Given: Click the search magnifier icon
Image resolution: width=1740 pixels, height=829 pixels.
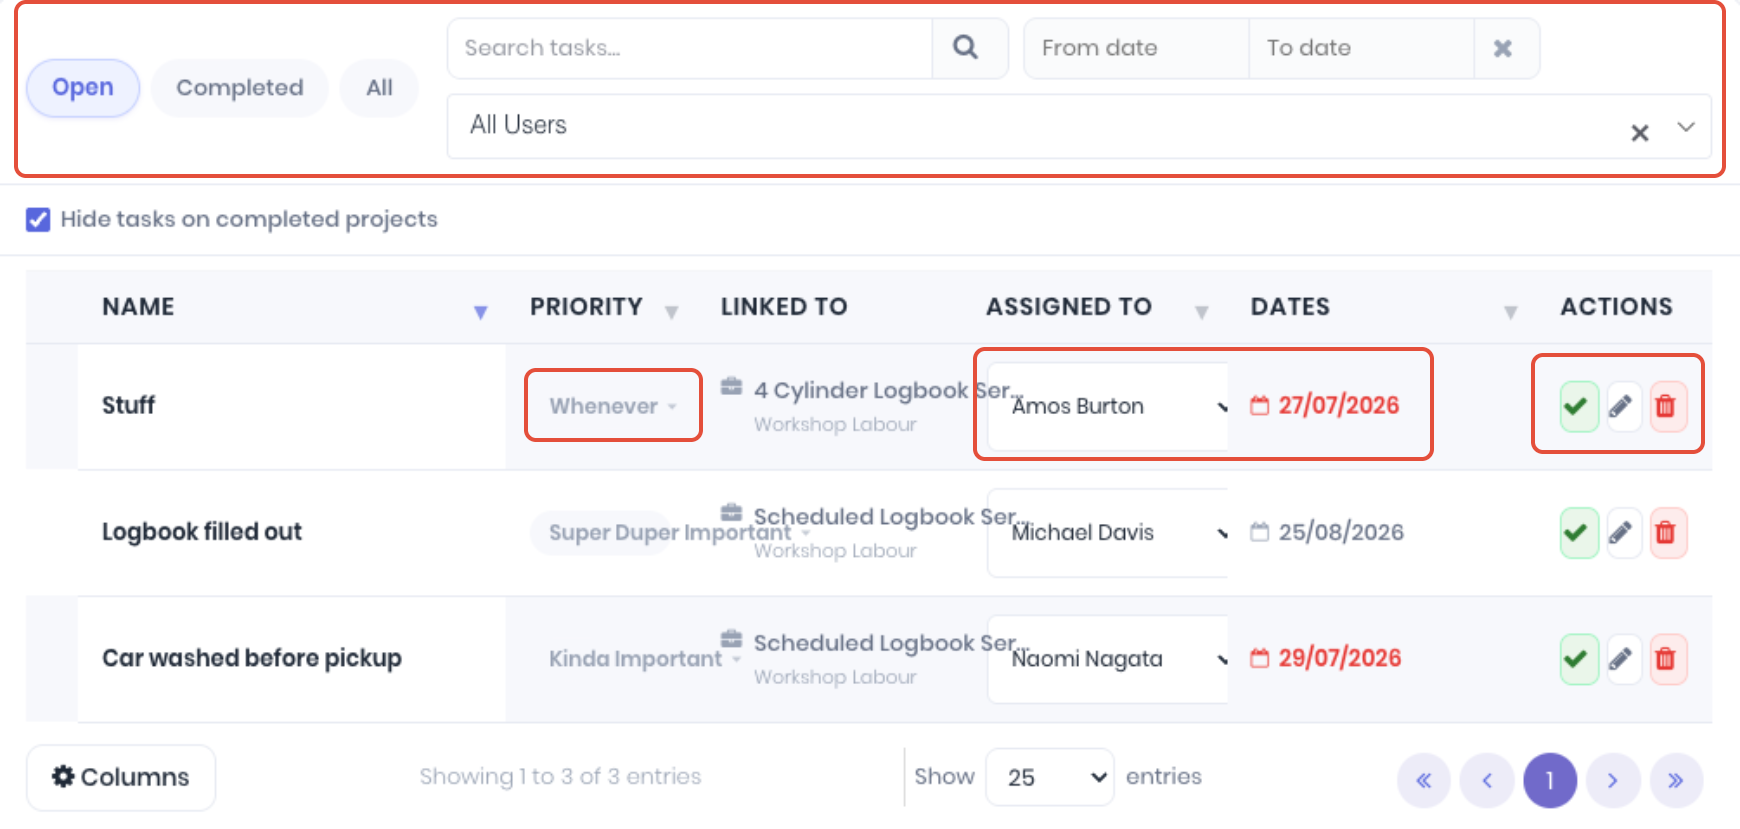Looking at the screenshot, I should point(966,47).
